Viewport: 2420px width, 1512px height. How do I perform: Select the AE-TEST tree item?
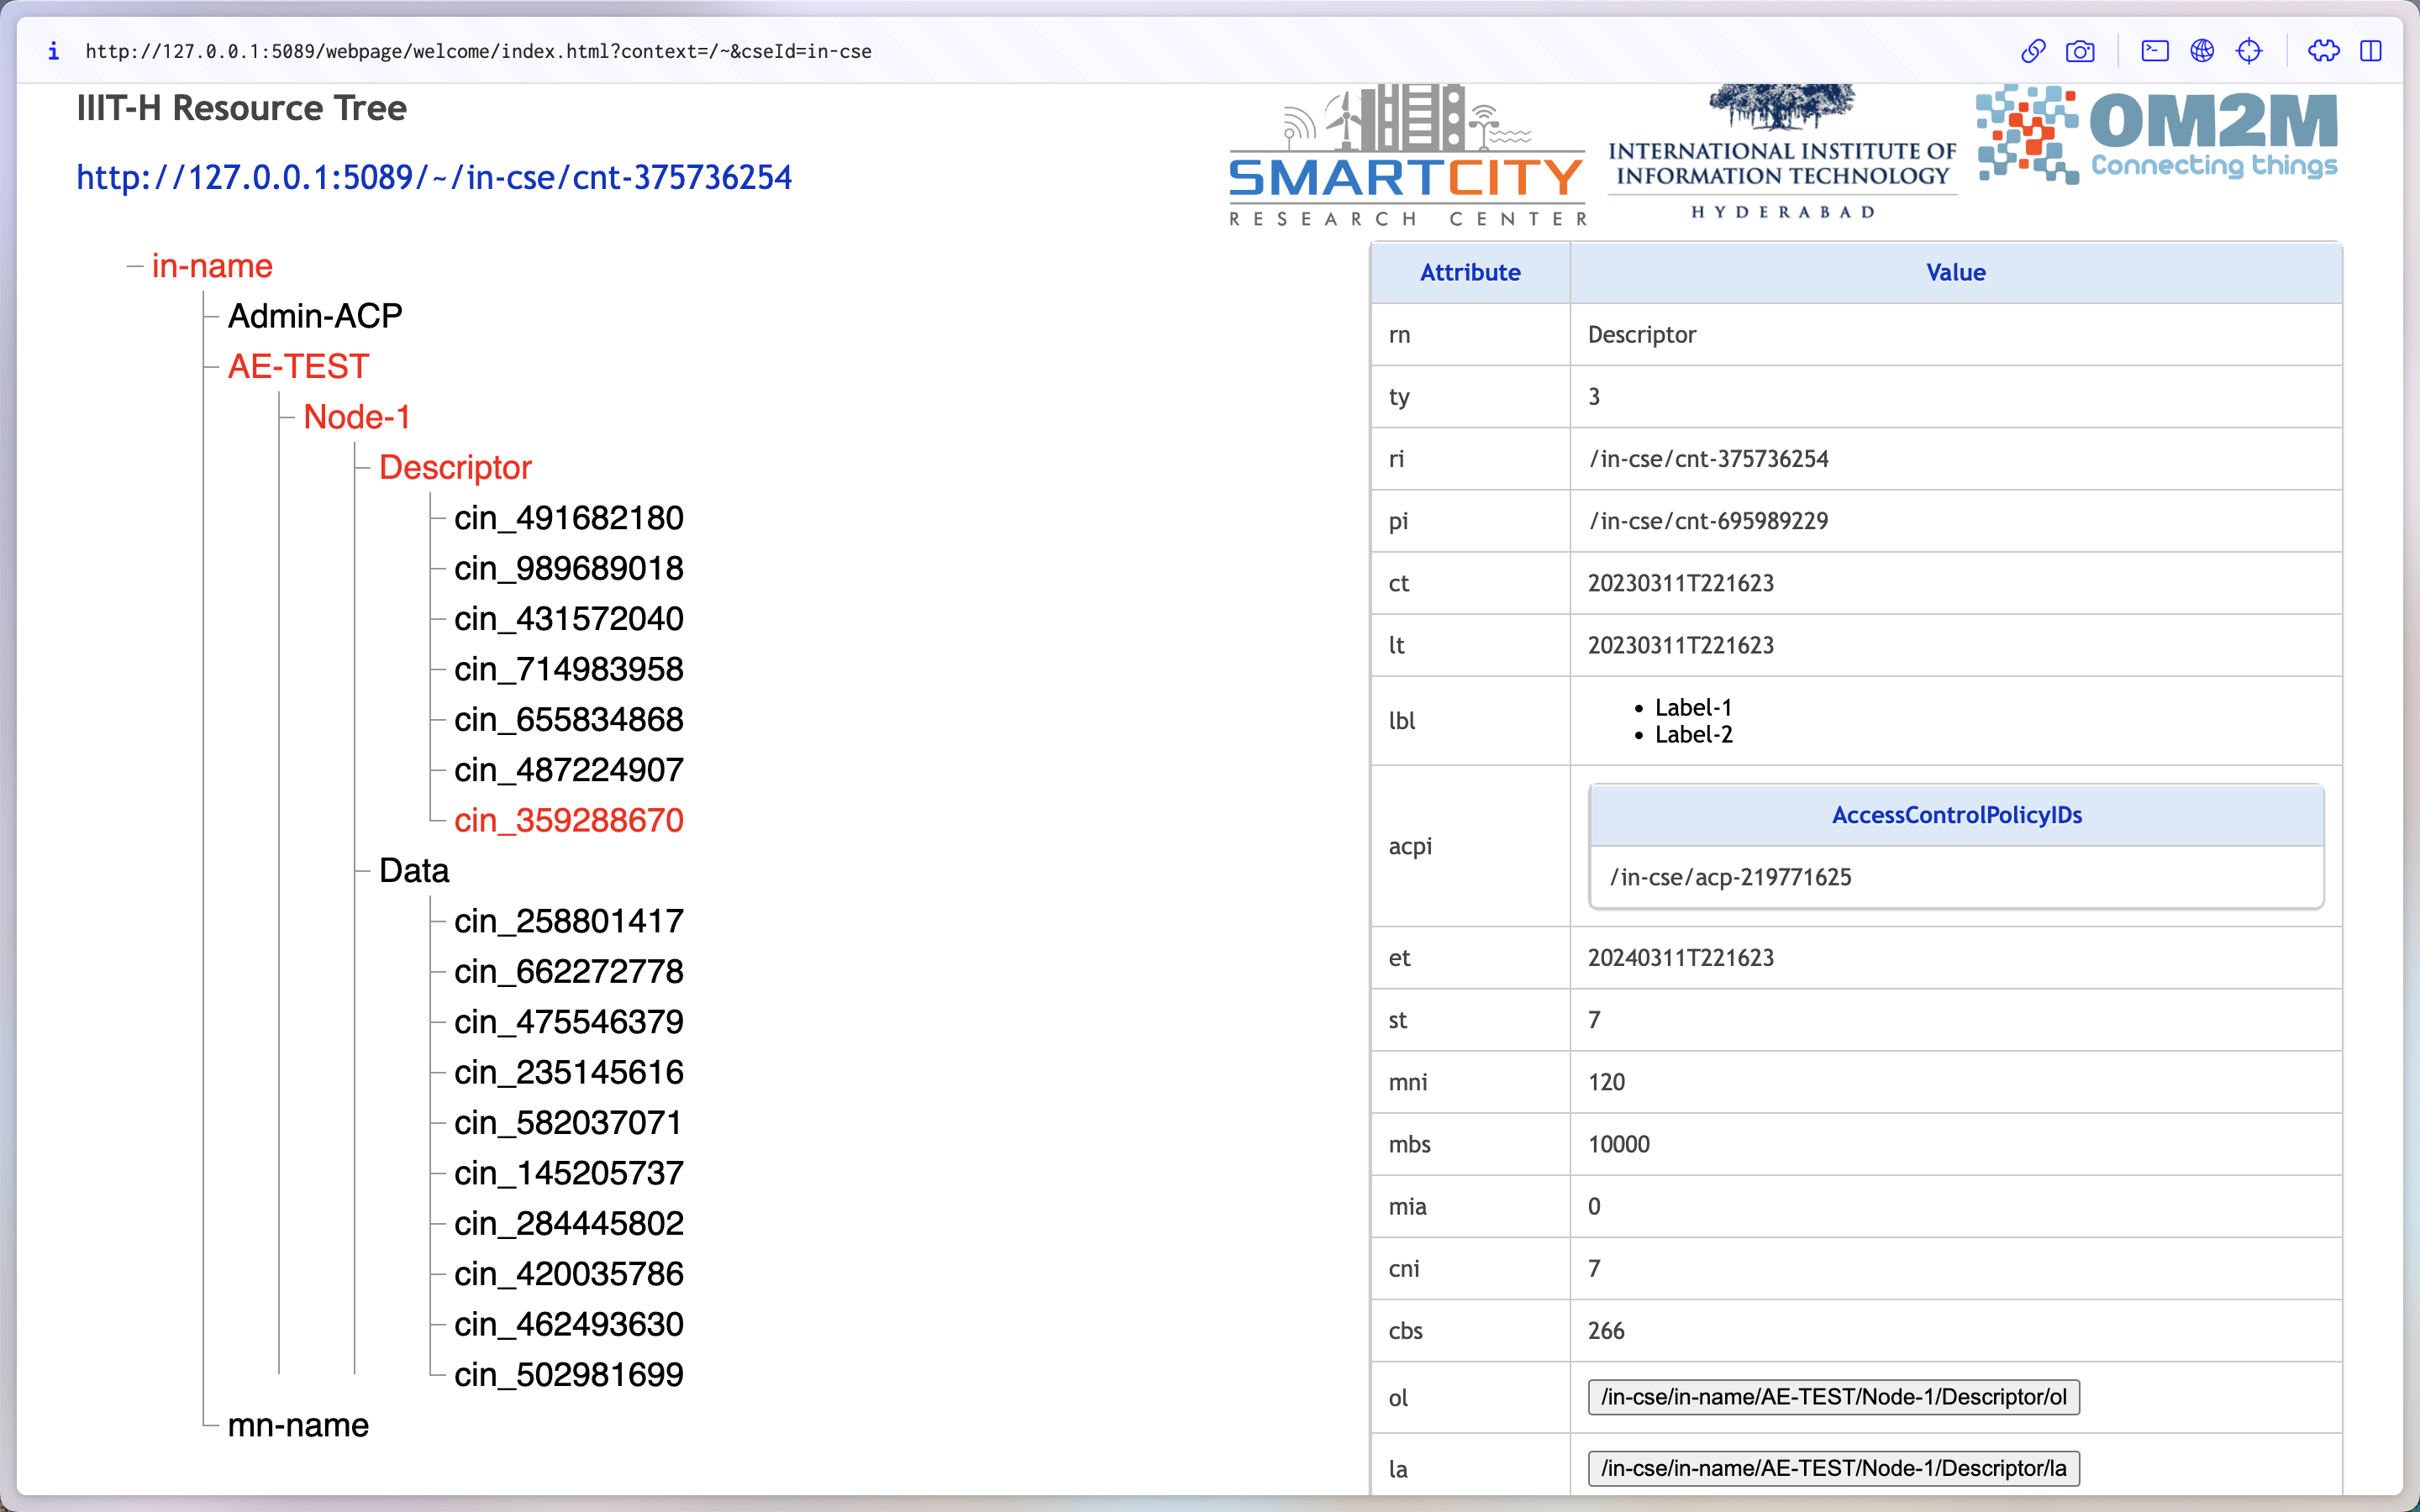pos(298,367)
